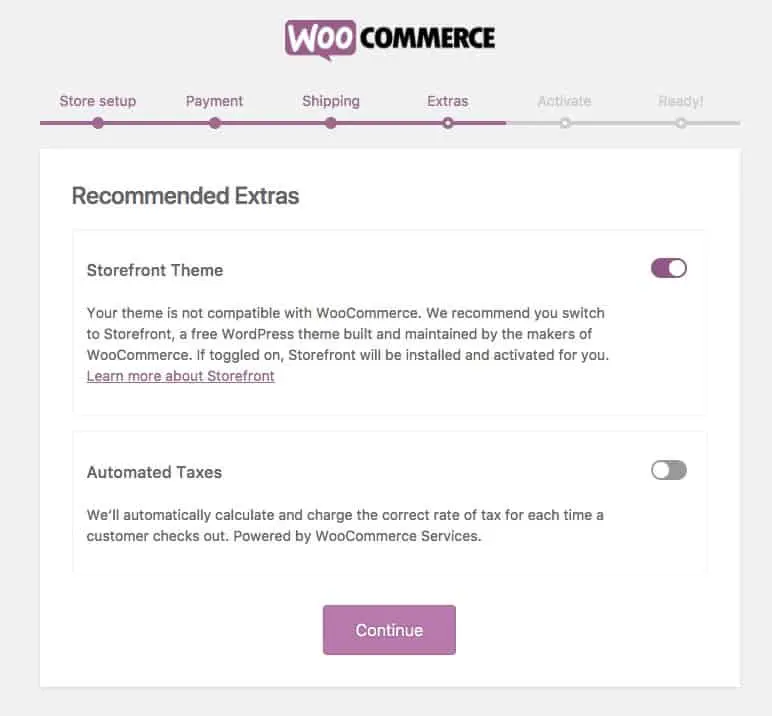Click the Extras step dot
The width and height of the screenshot is (772, 716).
click(448, 123)
